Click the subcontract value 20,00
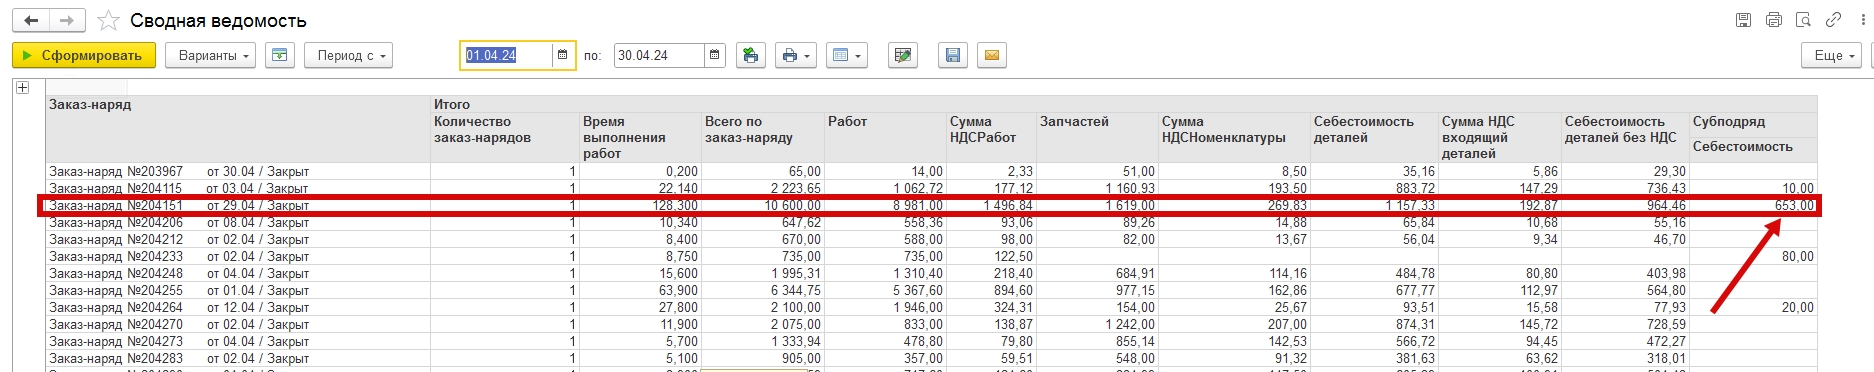Image resolution: width=1874 pixels, height=372 pixels. 1753,307
